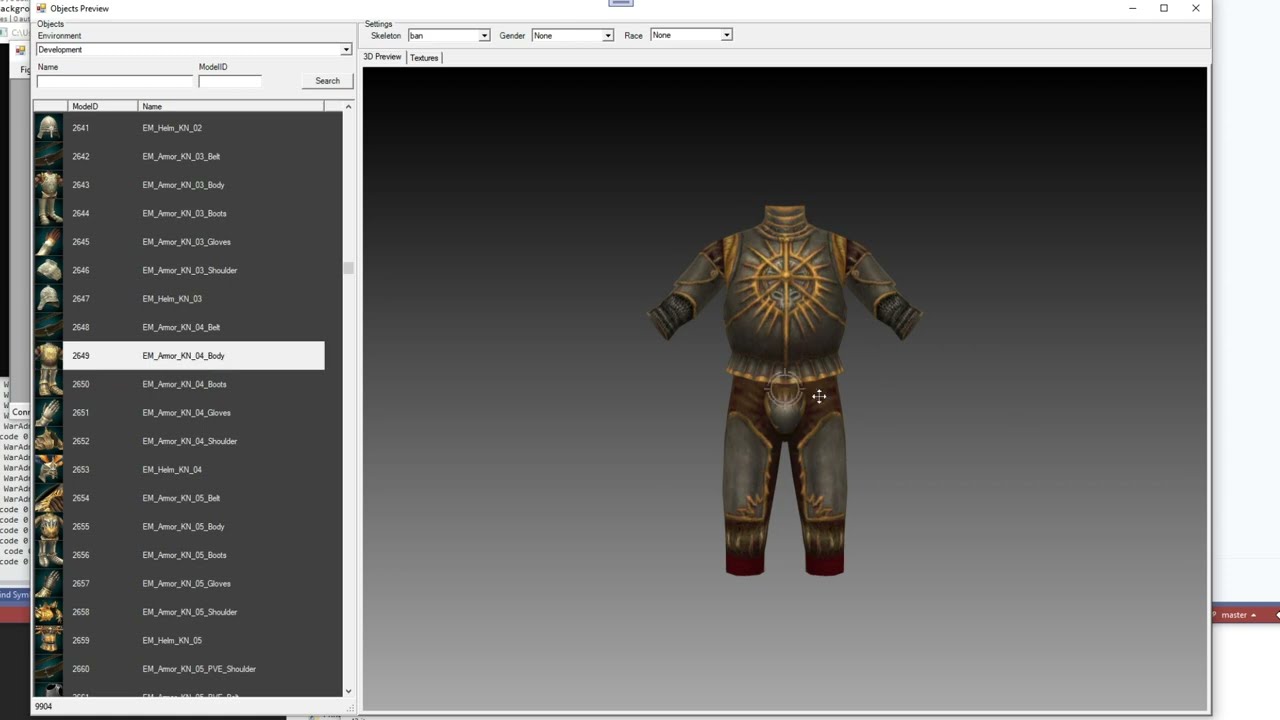Image resolution: width=1280 pixels, height=720 pixels.
Task: Select row EM_Armor_KN_04_Shoulder
Action: (x=194, y=441)
